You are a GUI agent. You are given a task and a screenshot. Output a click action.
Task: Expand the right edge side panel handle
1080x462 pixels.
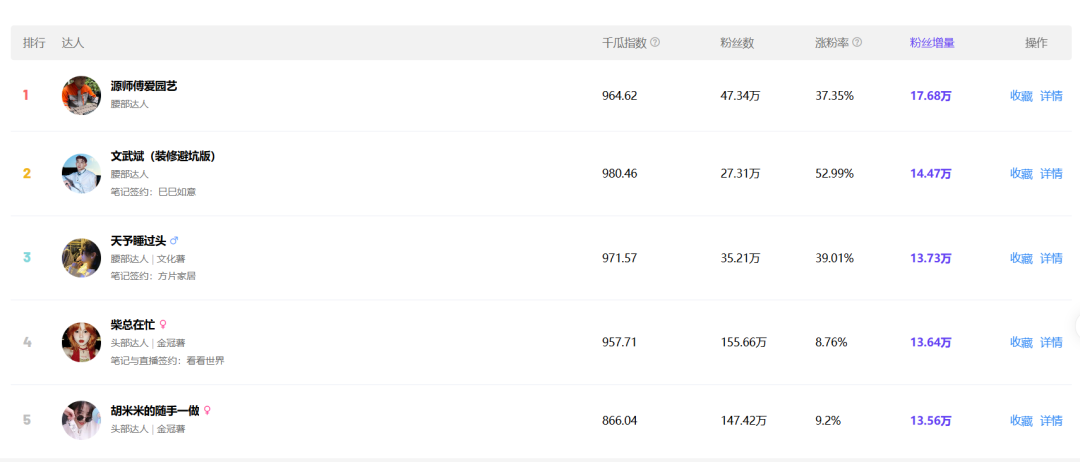click(1076, 326)
